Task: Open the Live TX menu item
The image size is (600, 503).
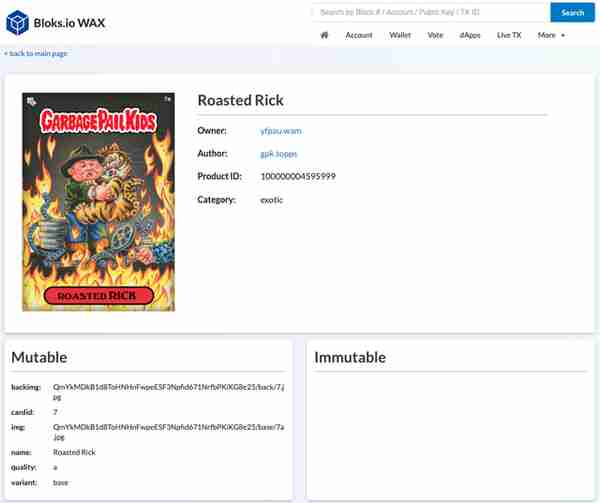Action: [x=509, y=35]
